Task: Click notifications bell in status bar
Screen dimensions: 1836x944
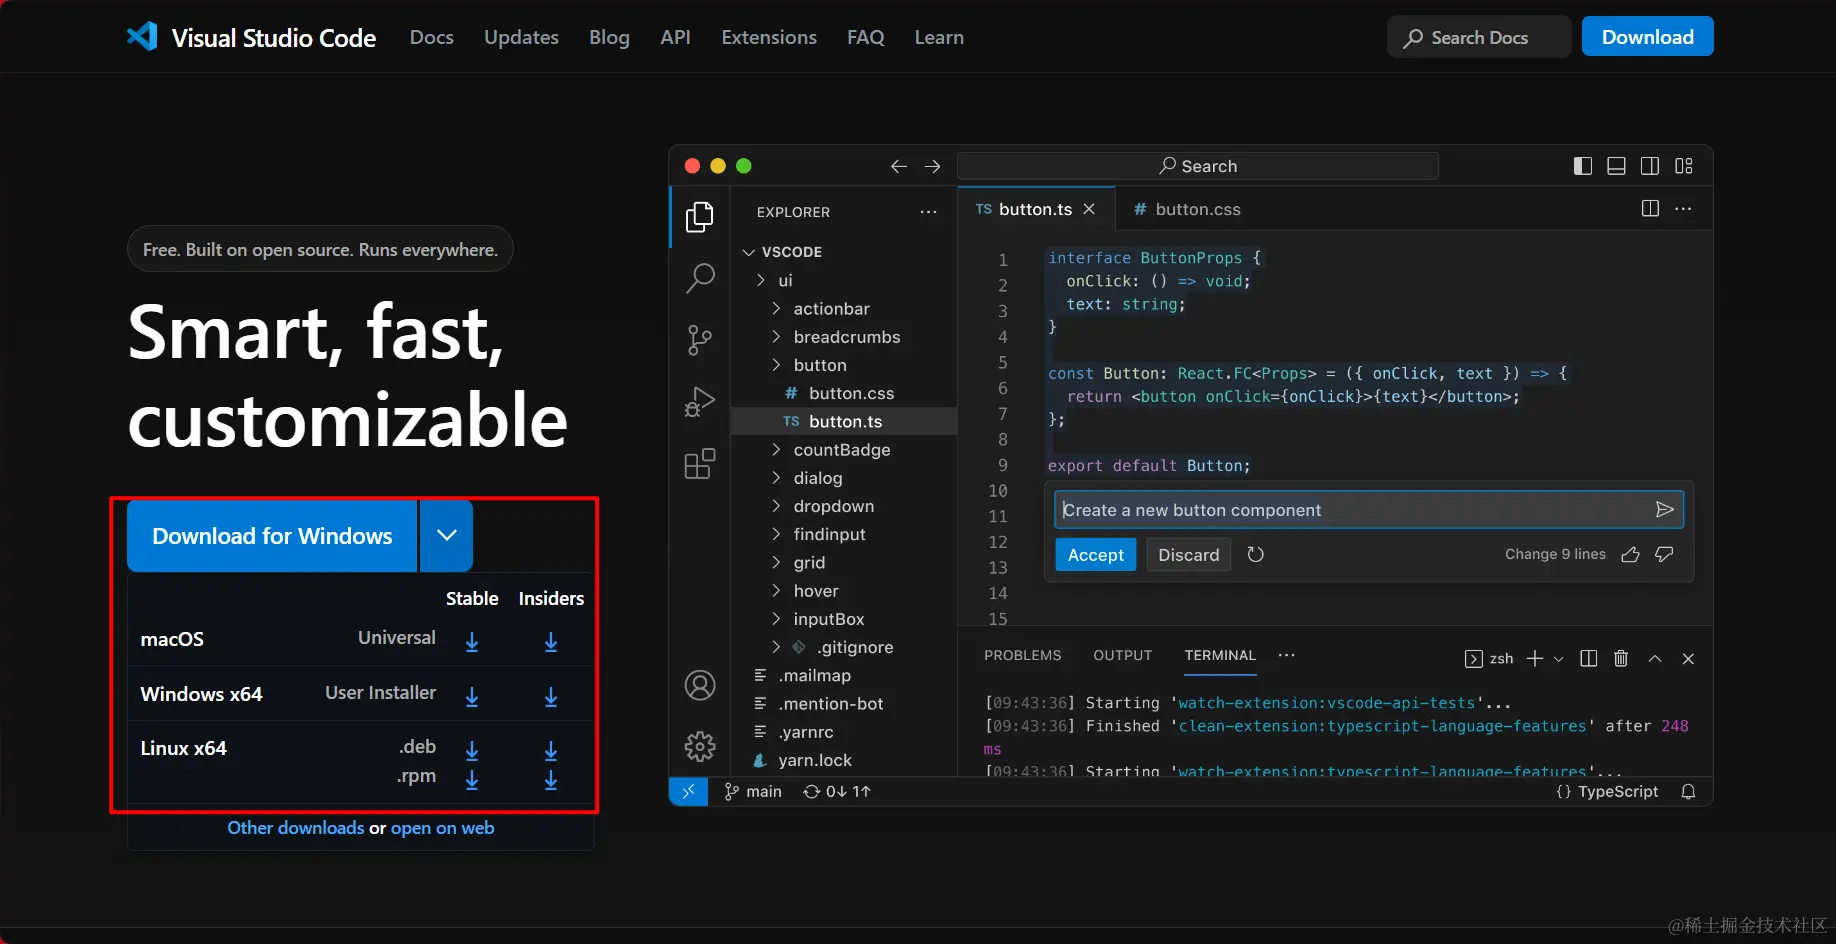Action: (1688, 791)
